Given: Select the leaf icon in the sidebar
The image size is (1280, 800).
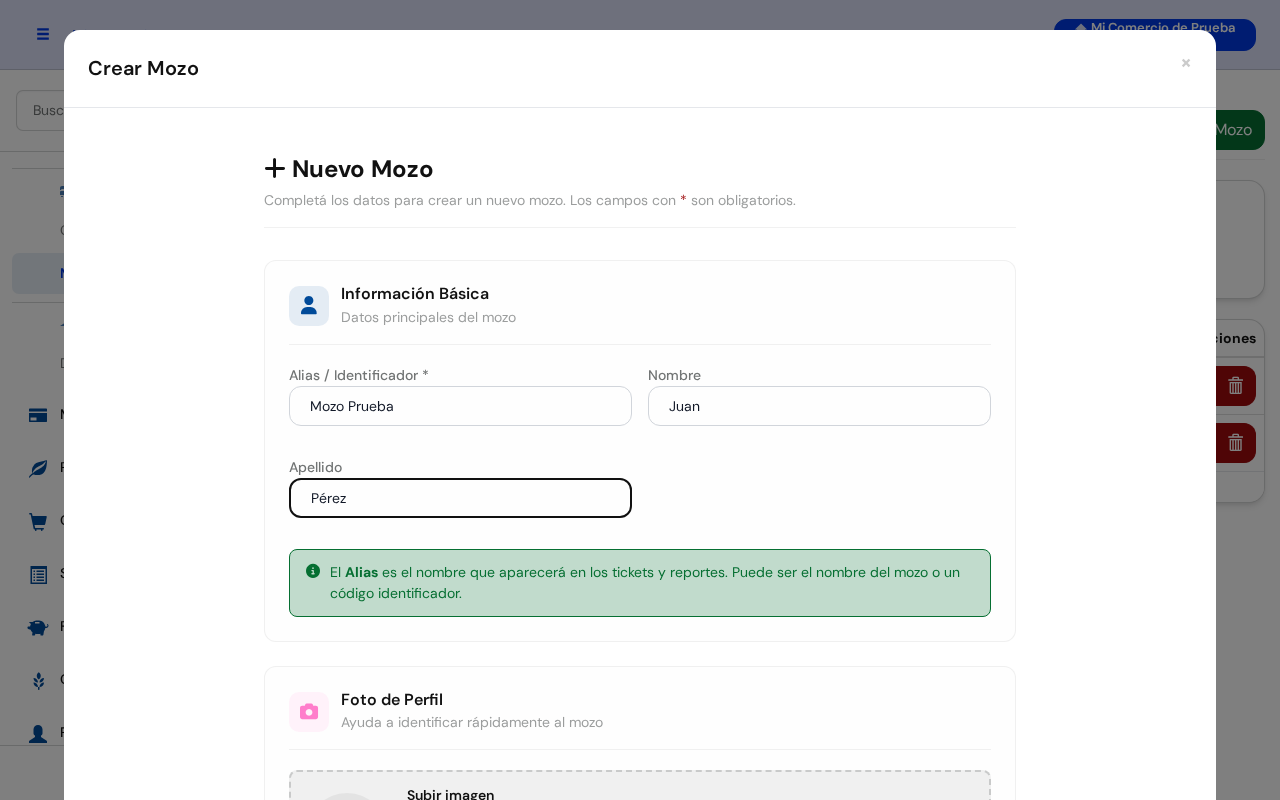Looking at the screenshot, I should point(38,468).
